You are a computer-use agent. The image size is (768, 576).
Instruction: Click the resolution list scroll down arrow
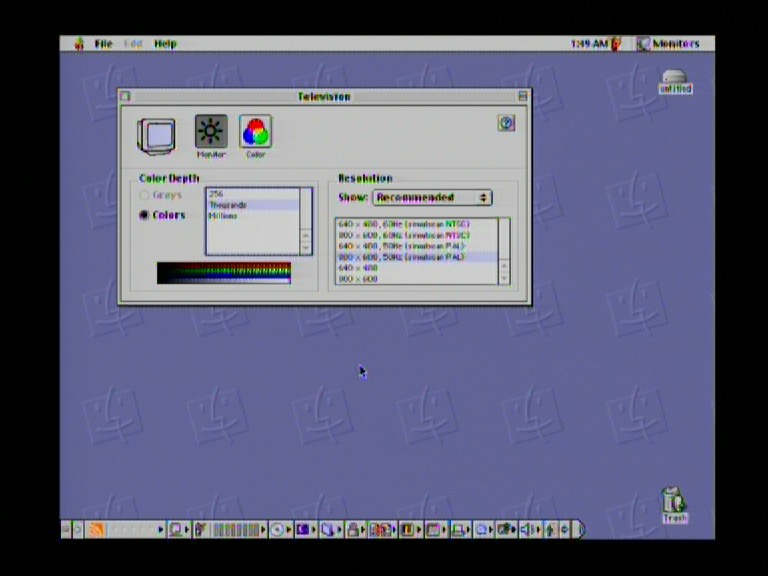click(x=504, y=279)
